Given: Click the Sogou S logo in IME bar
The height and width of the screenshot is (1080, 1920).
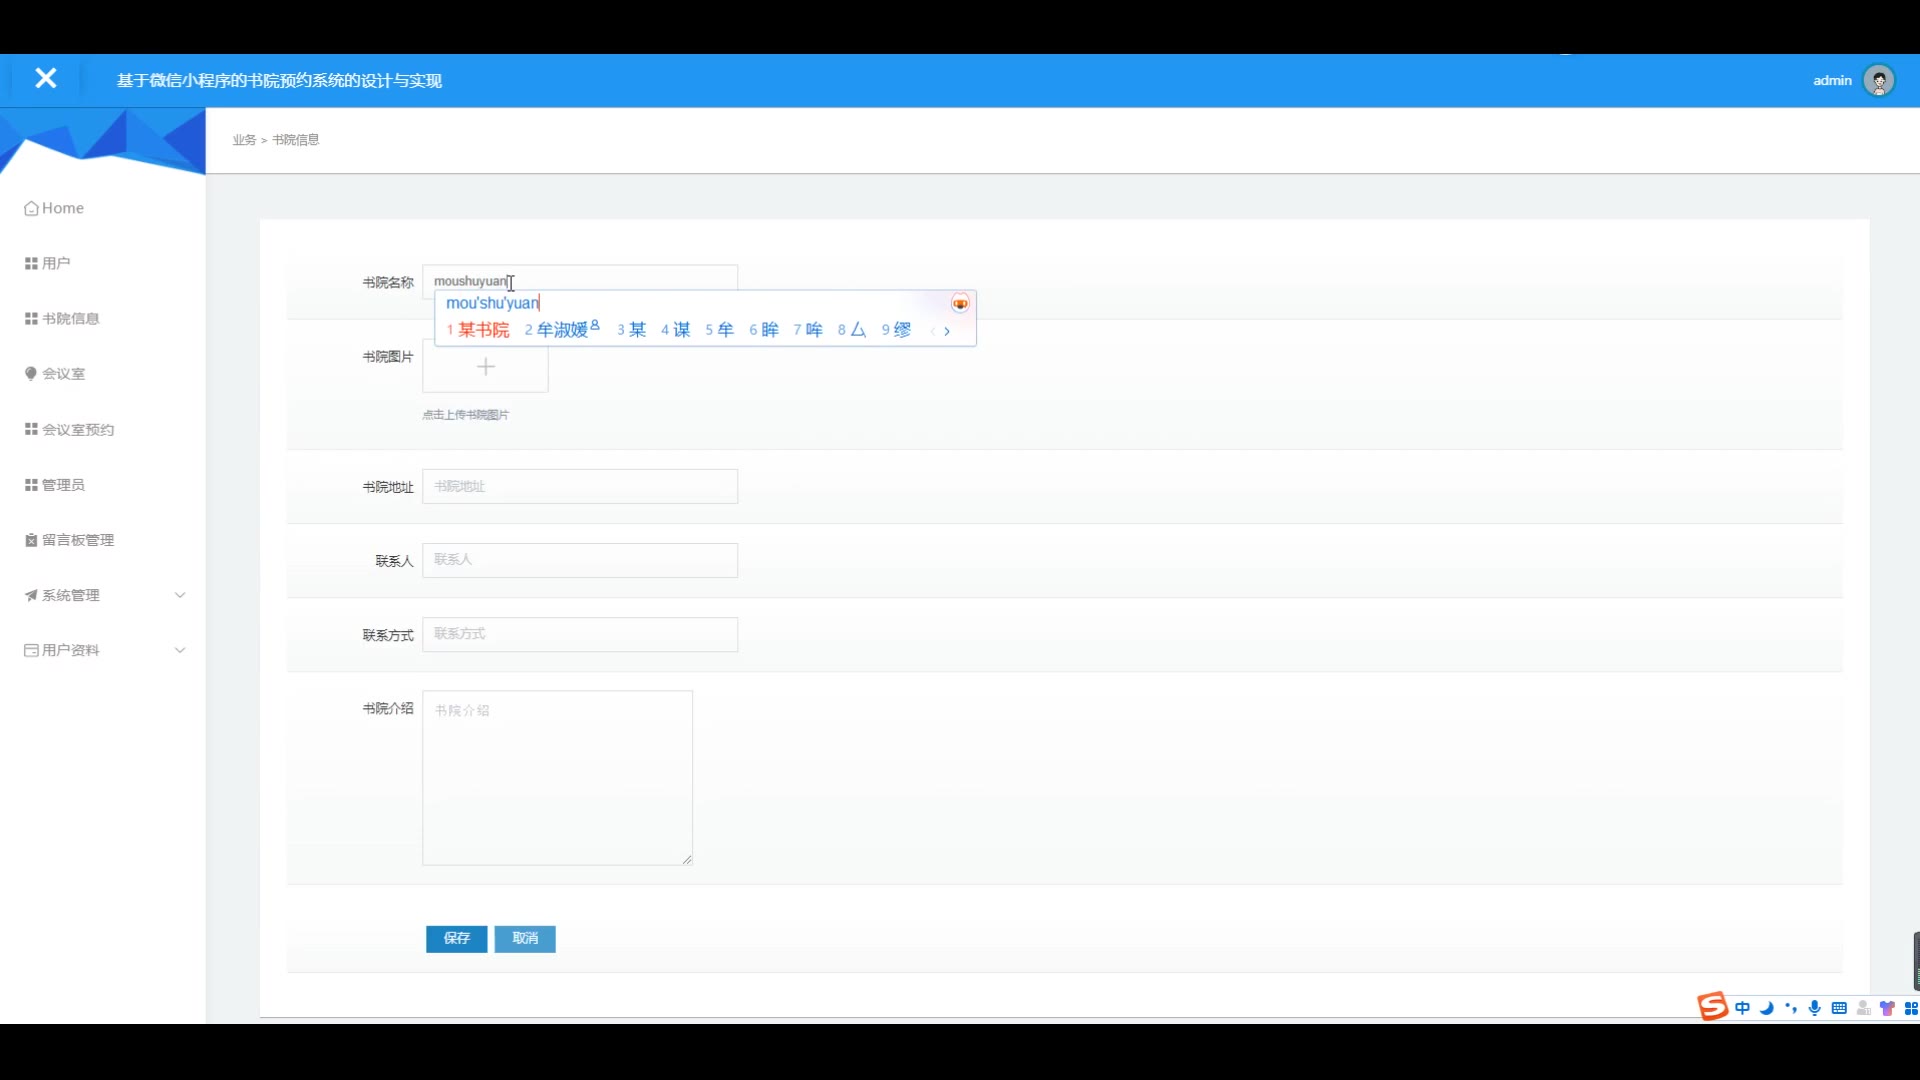Looking at the screenshot, I should coord(1712,1007).
